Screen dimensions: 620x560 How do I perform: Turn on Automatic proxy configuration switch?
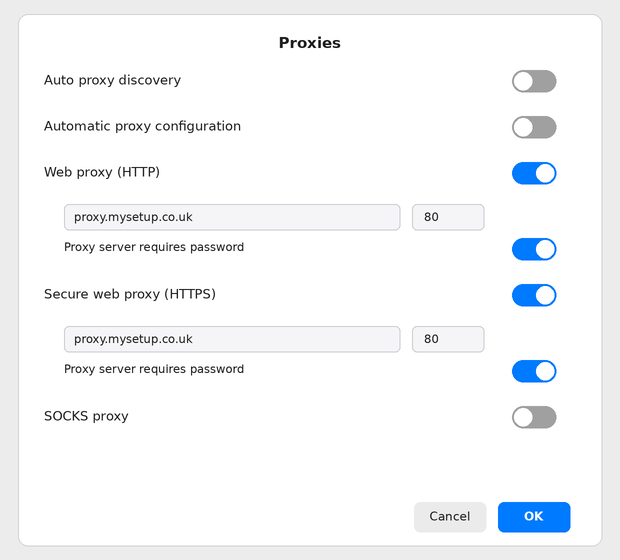click(x=534, y=127)
